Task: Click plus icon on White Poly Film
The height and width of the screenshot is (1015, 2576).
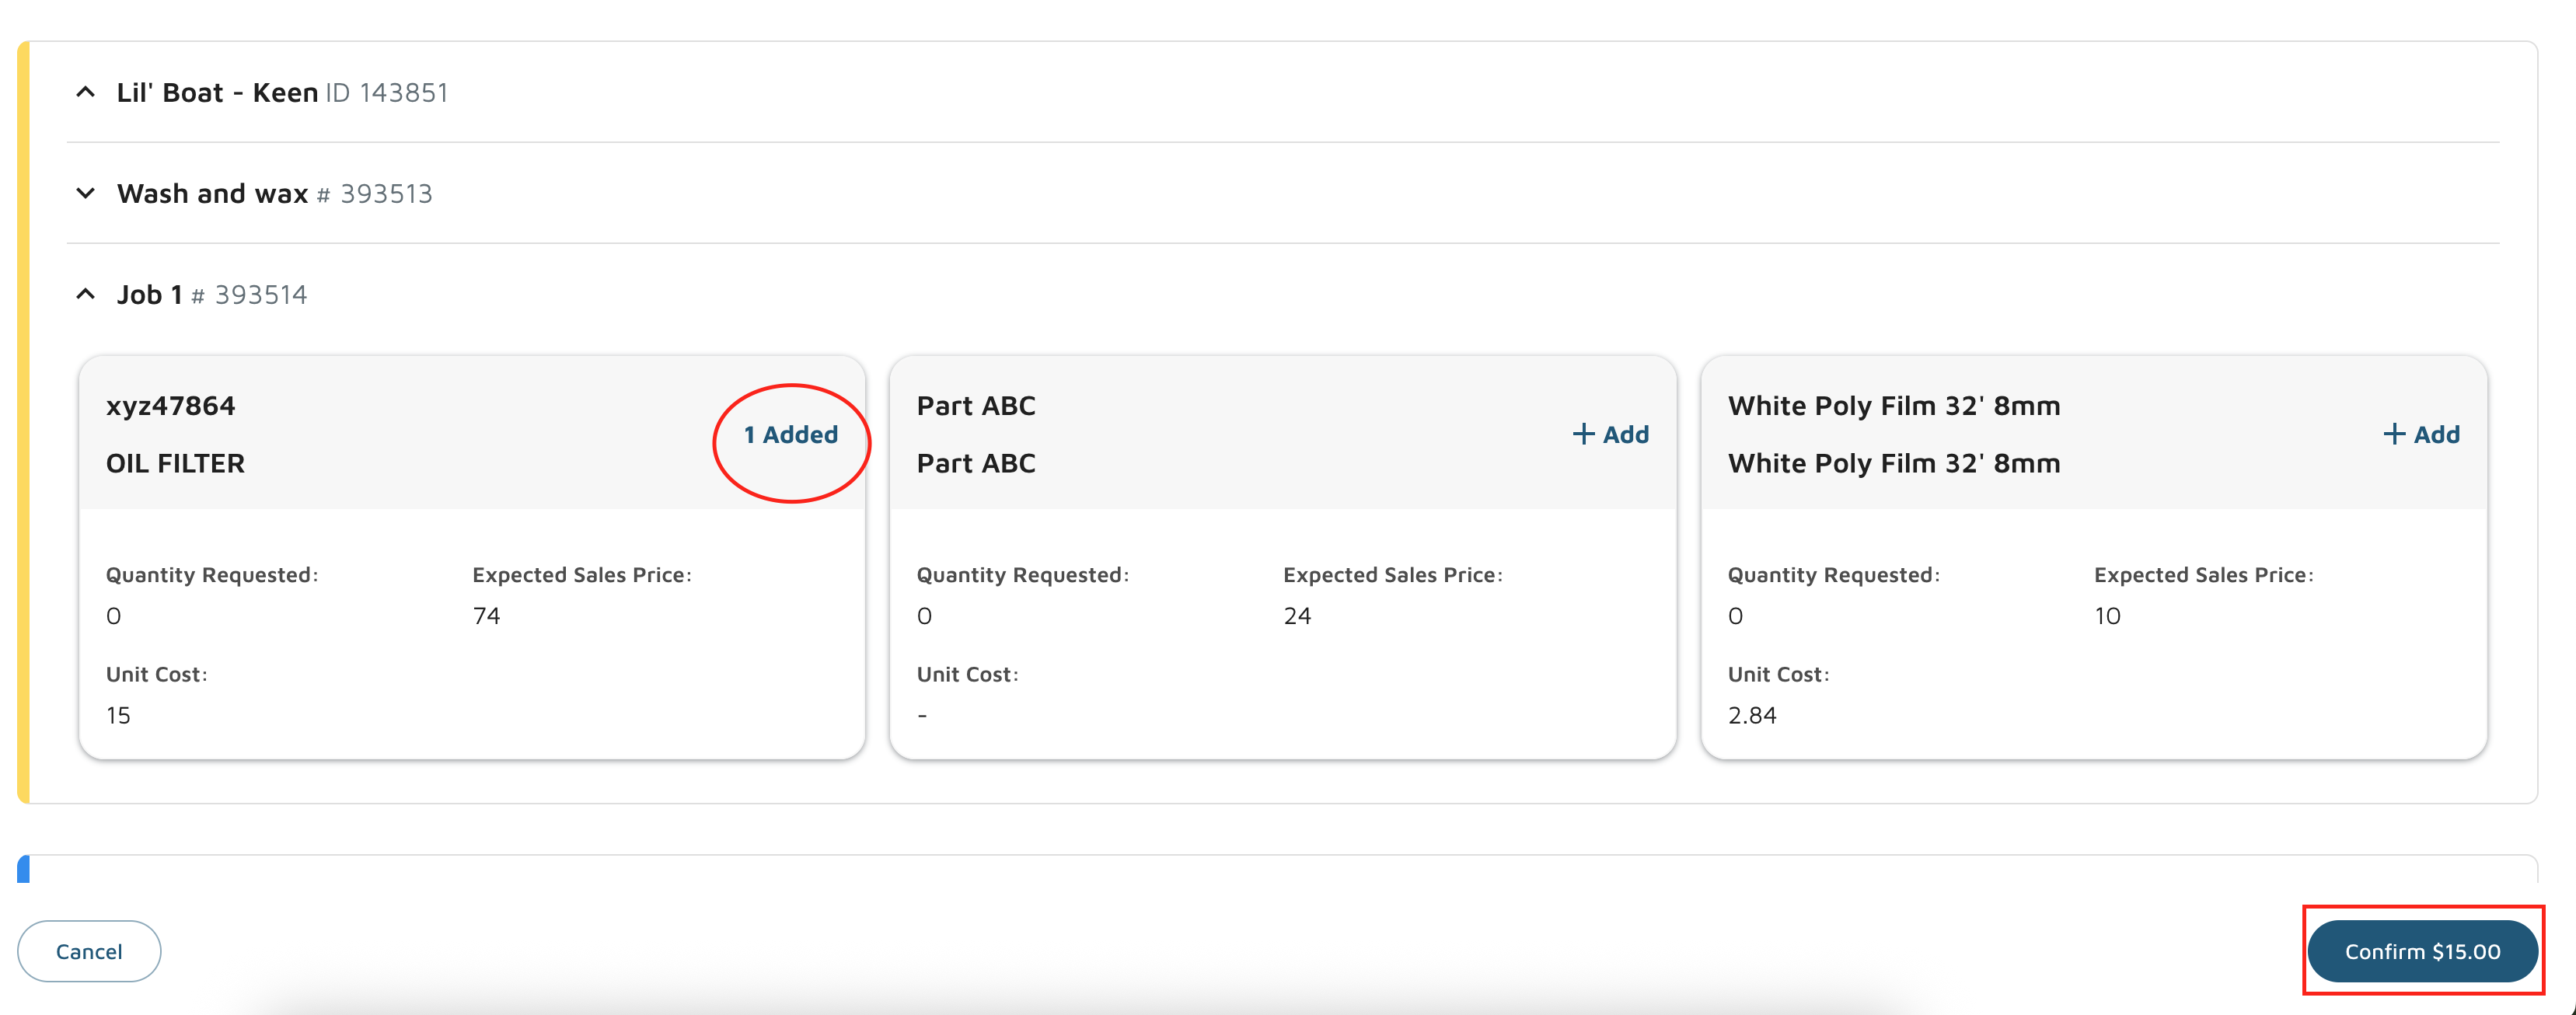Action: [2394, 434]
